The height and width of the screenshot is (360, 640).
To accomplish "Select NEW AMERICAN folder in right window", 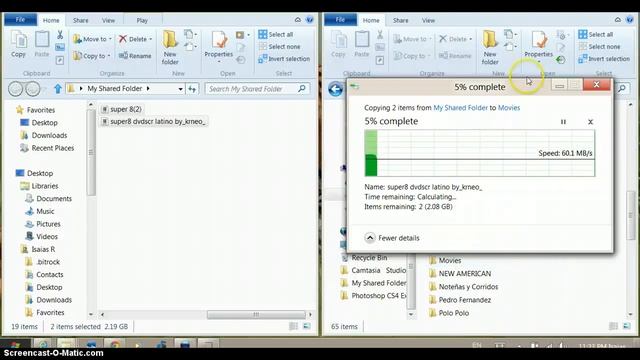I will pos(460,274).
